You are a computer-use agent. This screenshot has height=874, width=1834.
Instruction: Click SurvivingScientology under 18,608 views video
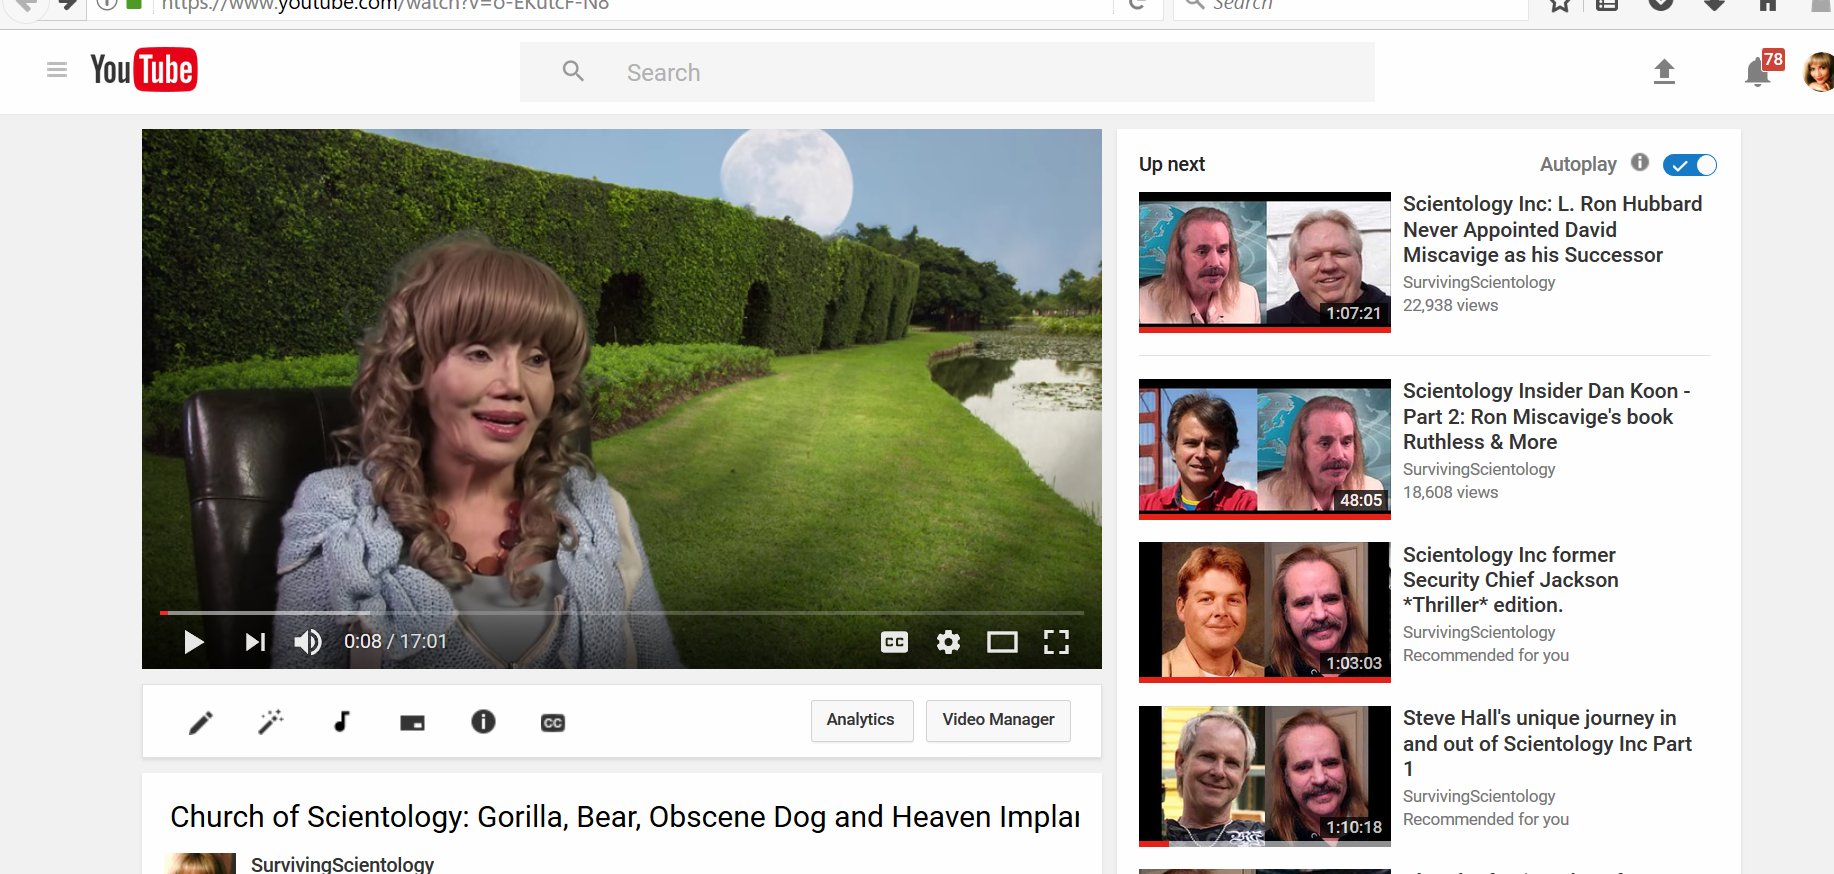tap(1479, 470)
